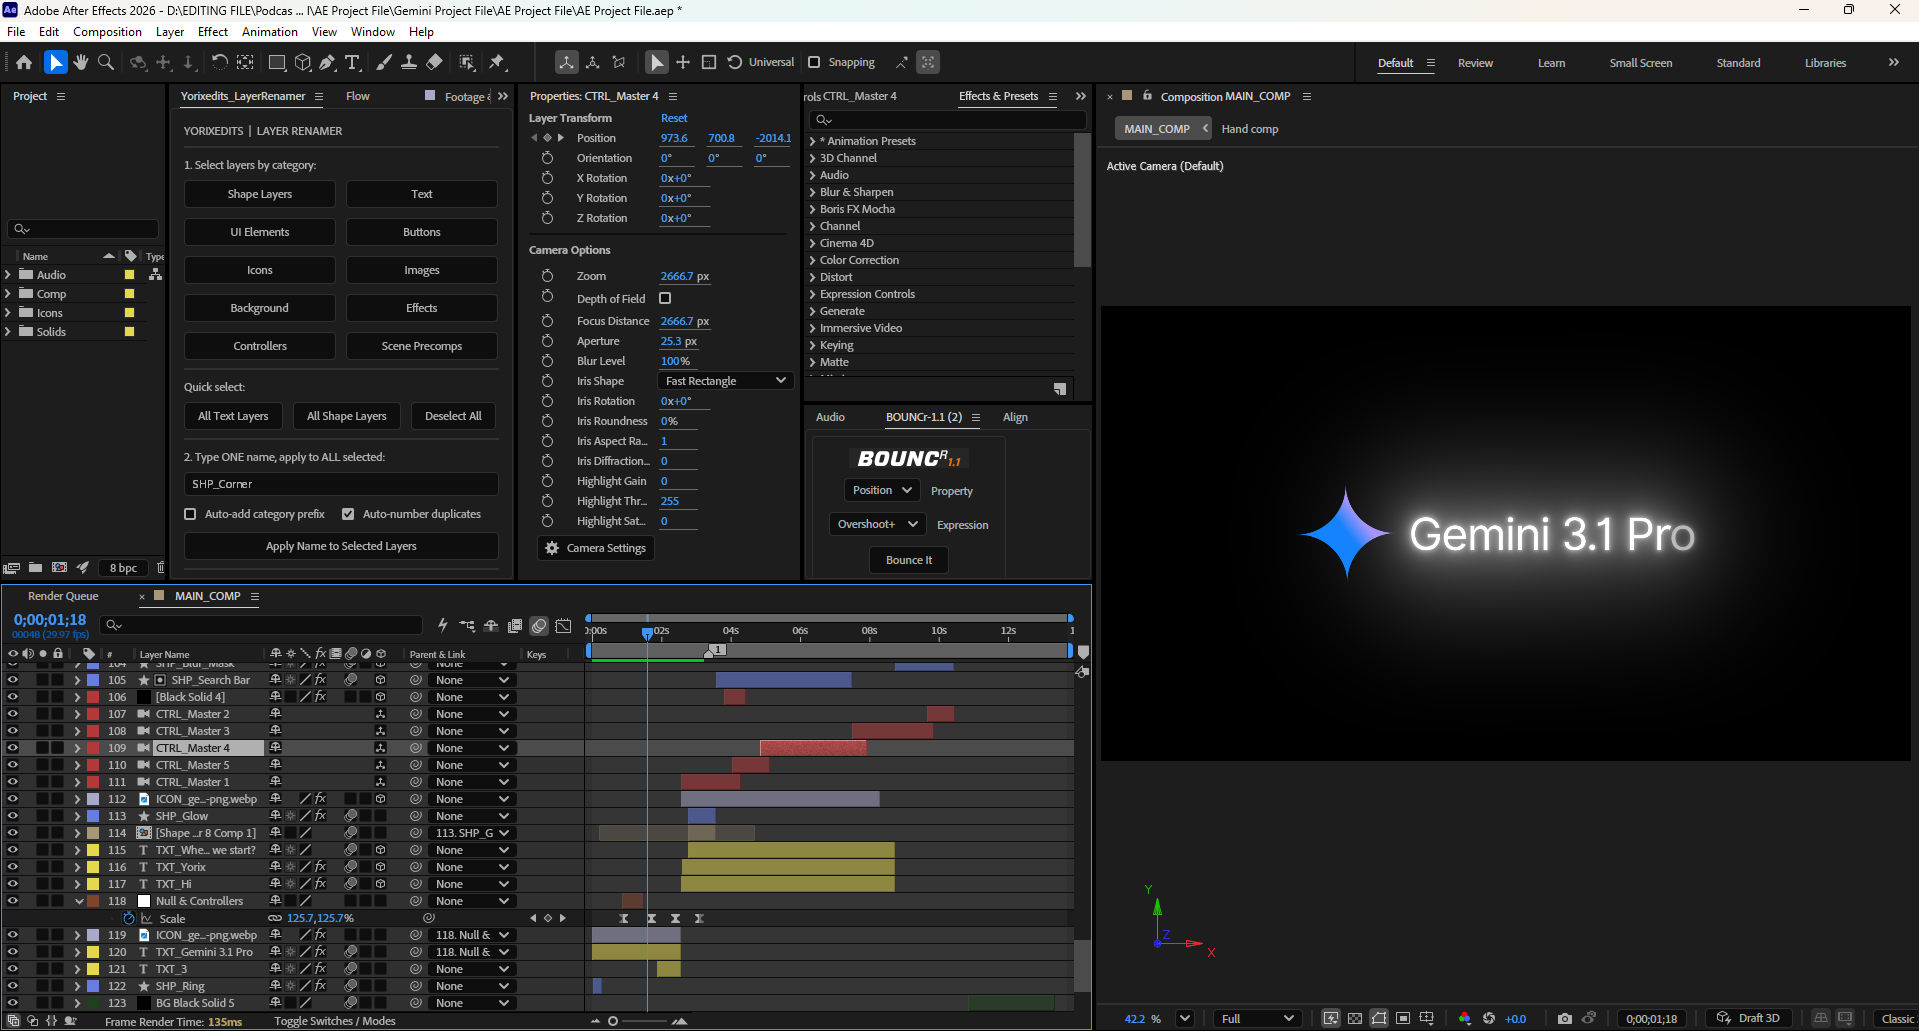Hide the TXT_Yorix layer eye
The image size is (1919, 1031).
coord(13,867)
